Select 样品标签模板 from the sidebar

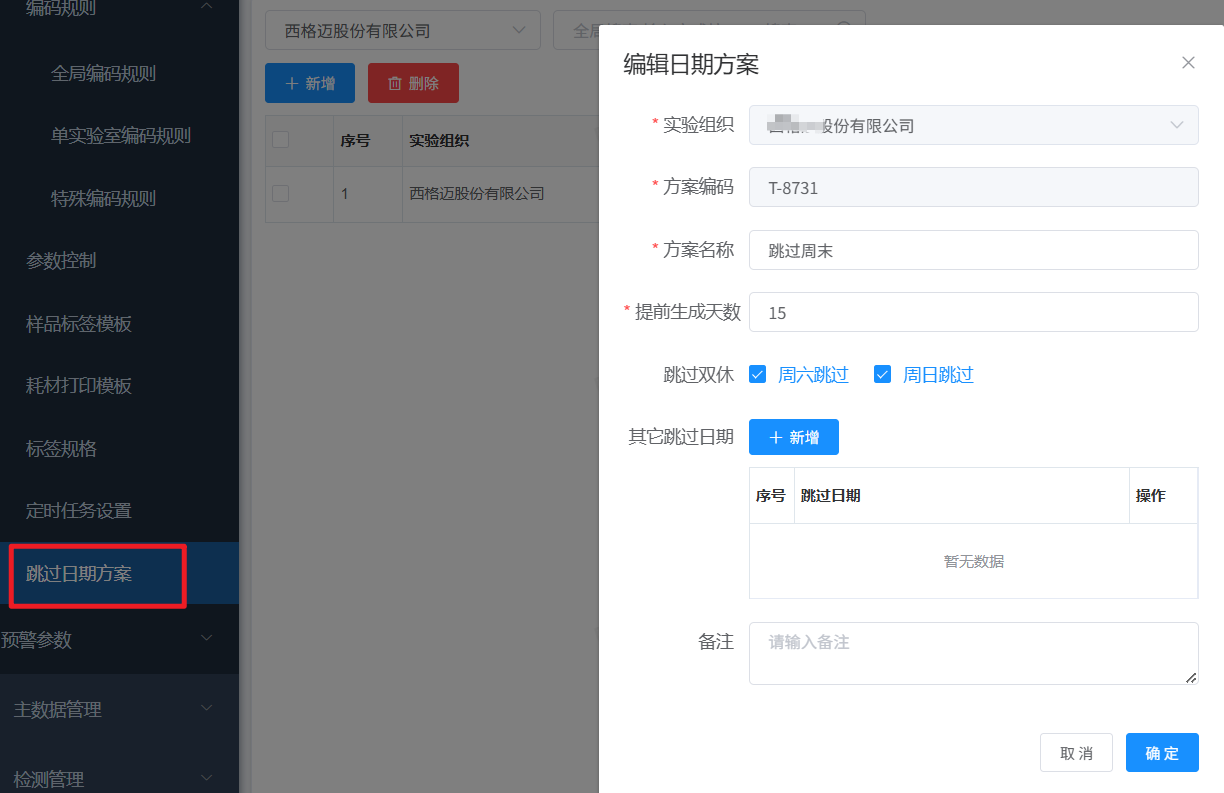[x=79, y=324]
